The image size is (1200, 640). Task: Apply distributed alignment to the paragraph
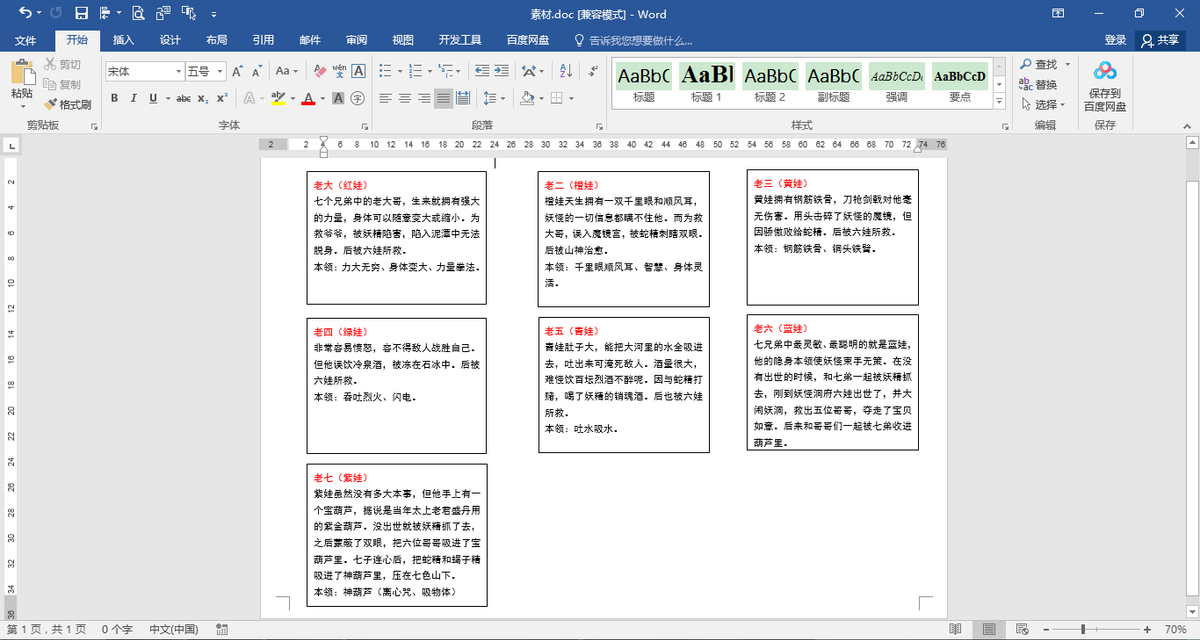click(461, 98)
